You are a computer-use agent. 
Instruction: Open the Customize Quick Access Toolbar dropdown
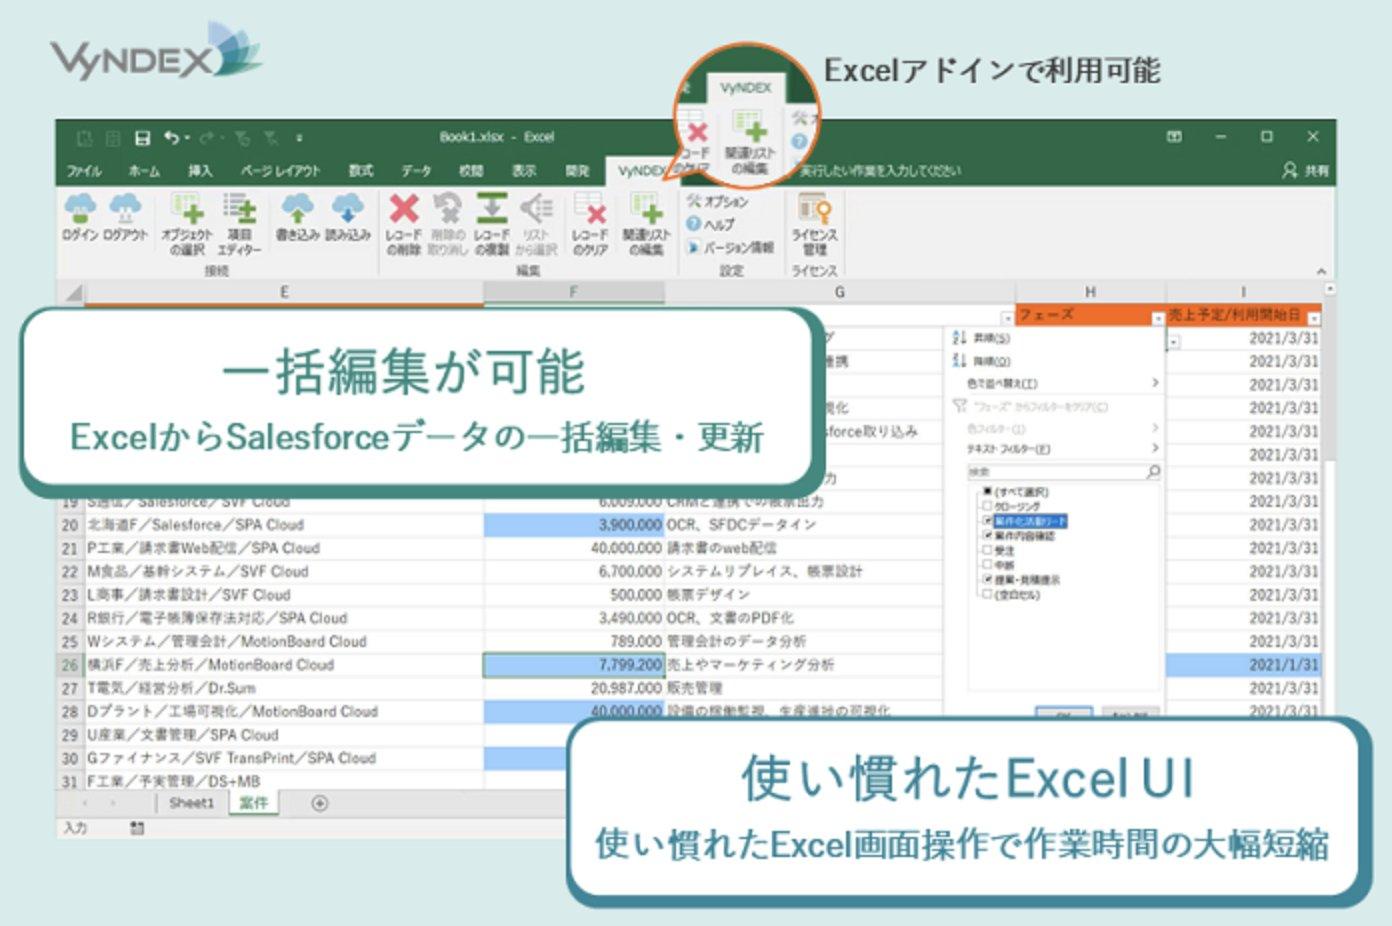click(x=299, y=138)
